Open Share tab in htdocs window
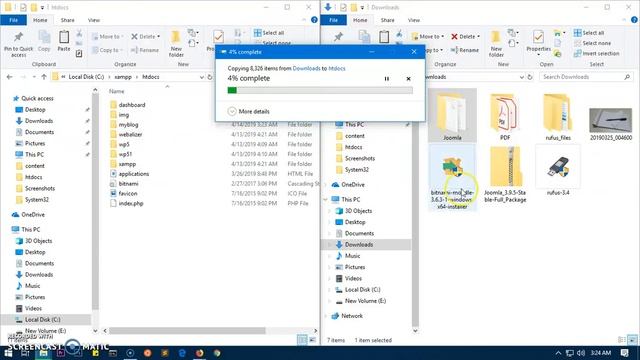The width and height of the screenshot is (640, 360). click(x=67, y=20)
